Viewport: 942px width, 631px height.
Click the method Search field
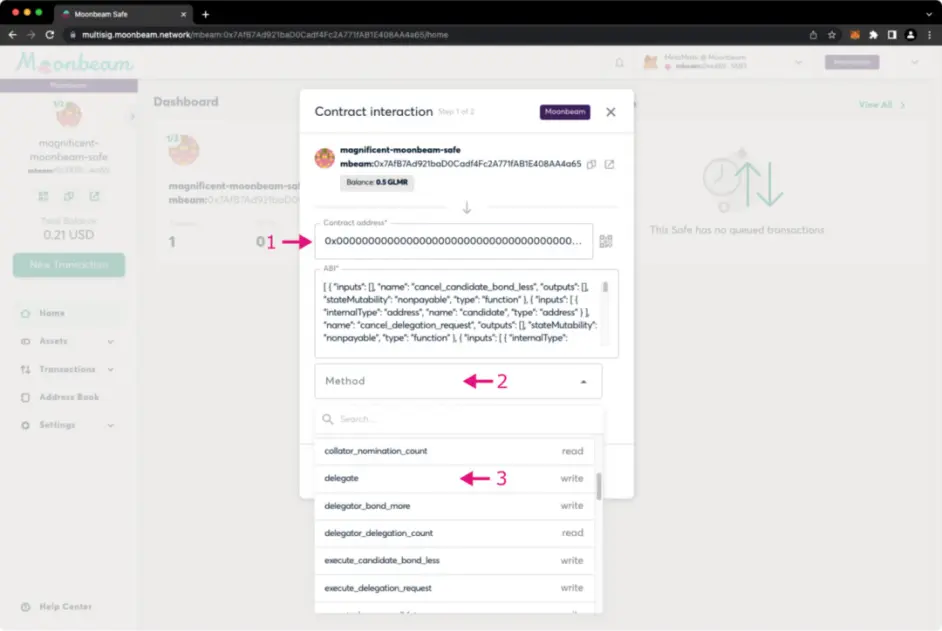(460, 419)
